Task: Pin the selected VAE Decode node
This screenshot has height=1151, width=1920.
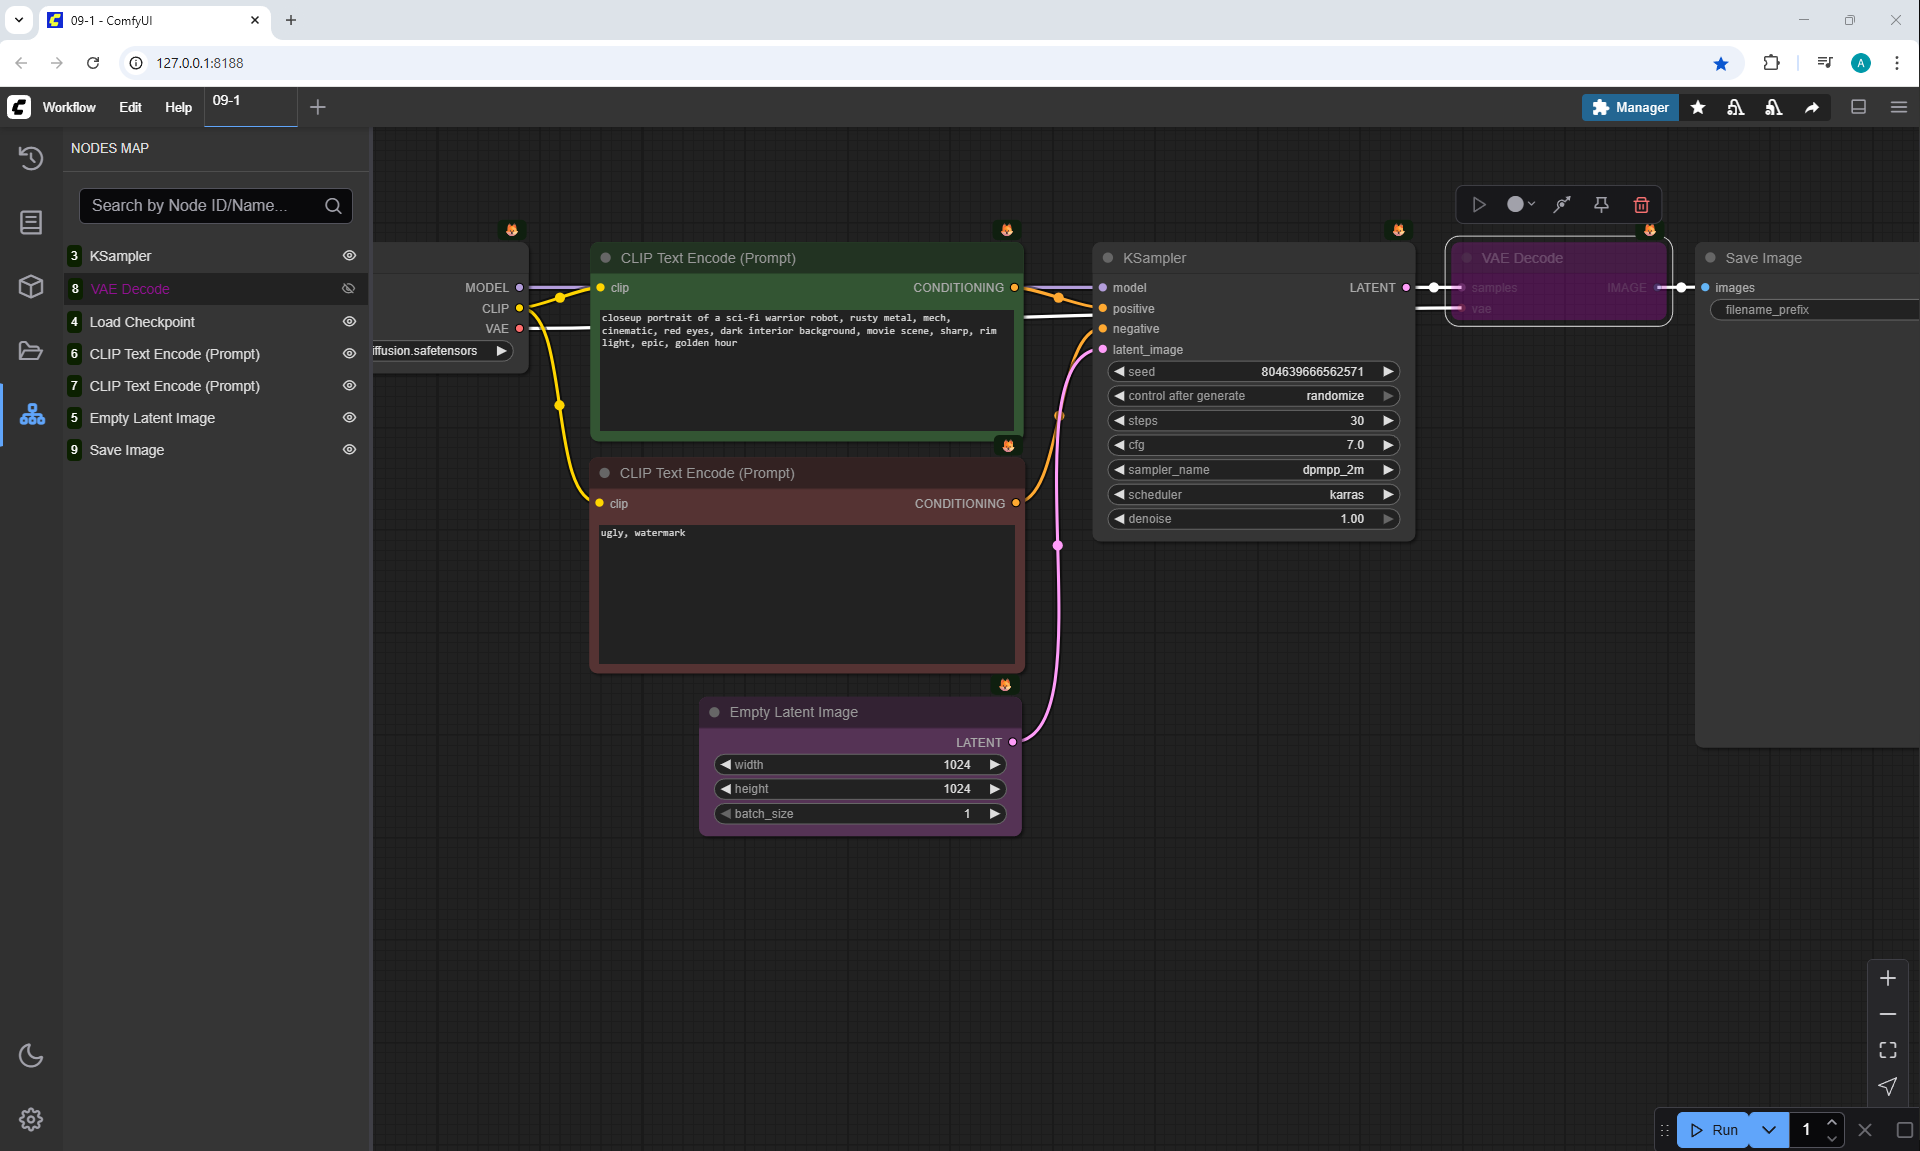Action: click(1601, 205)
